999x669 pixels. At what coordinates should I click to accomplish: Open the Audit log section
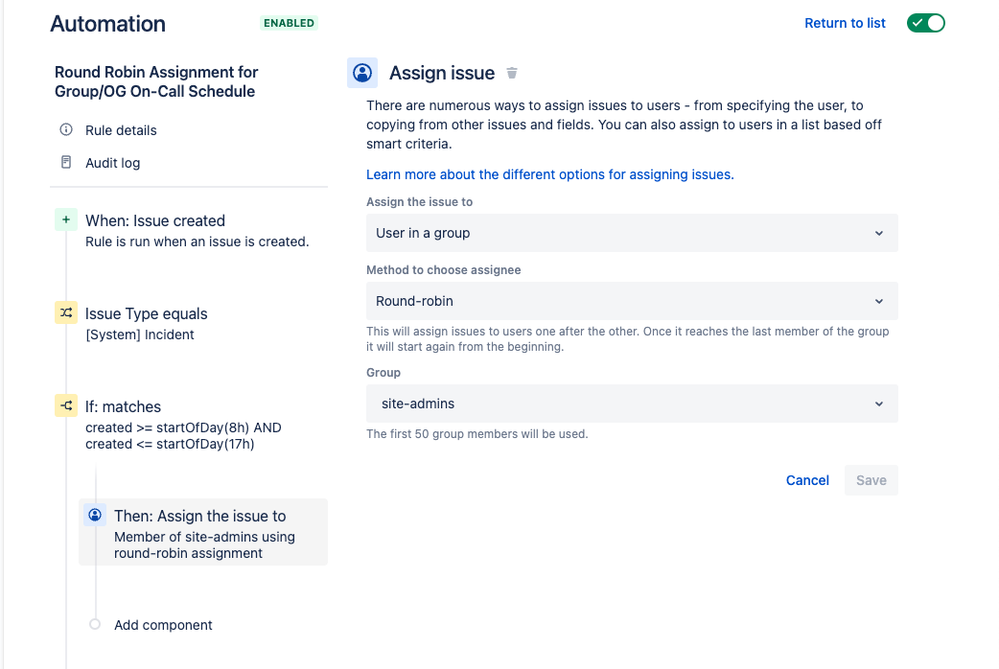tap(112, 162)
